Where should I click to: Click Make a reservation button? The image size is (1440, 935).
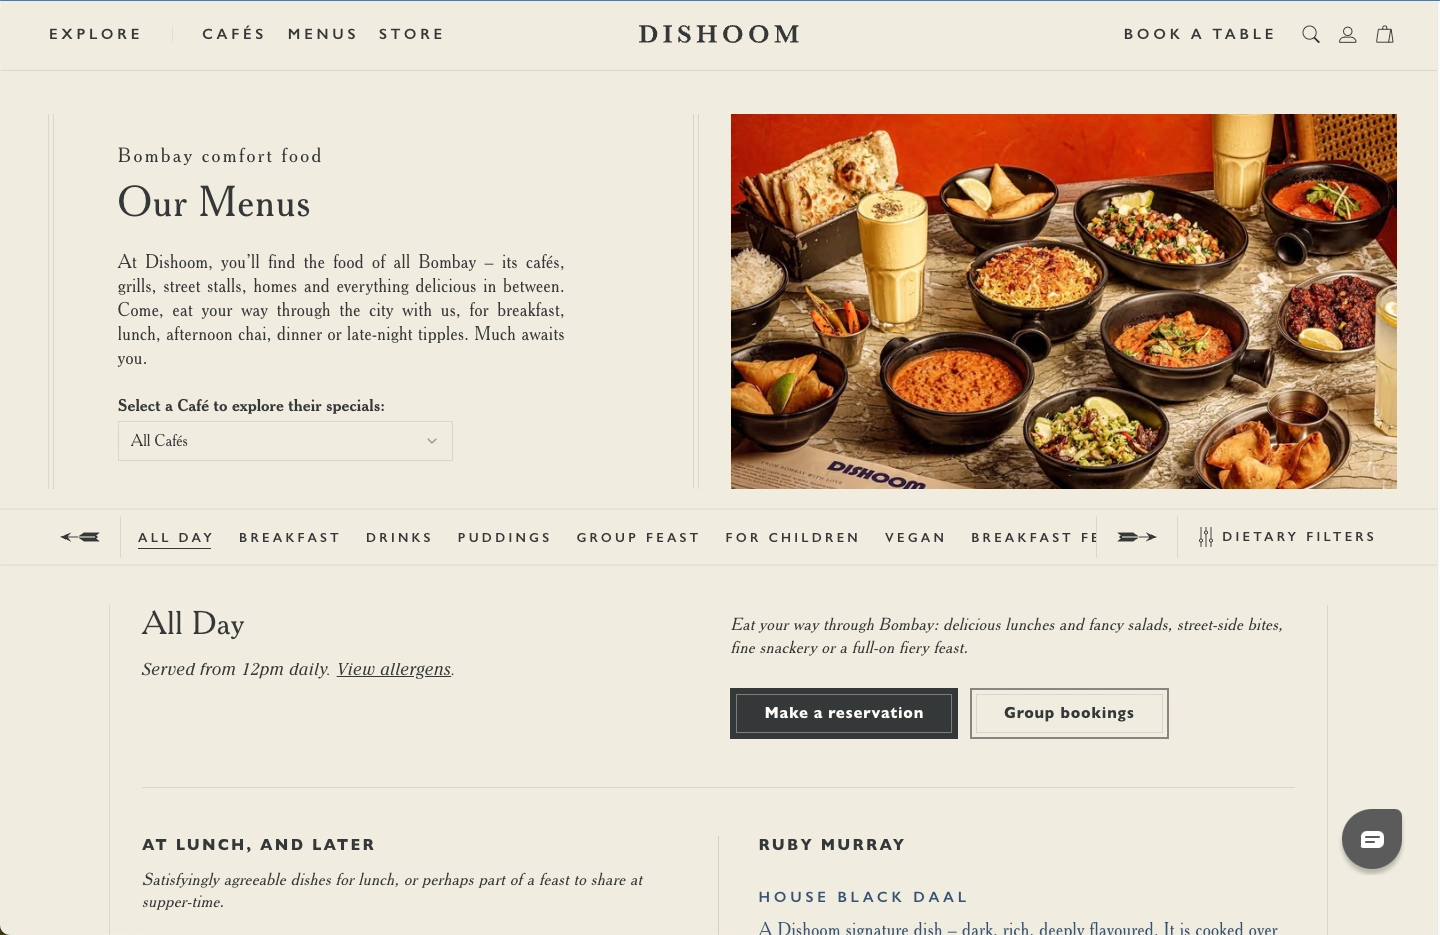pyautogui.click(x=844, y=713)
